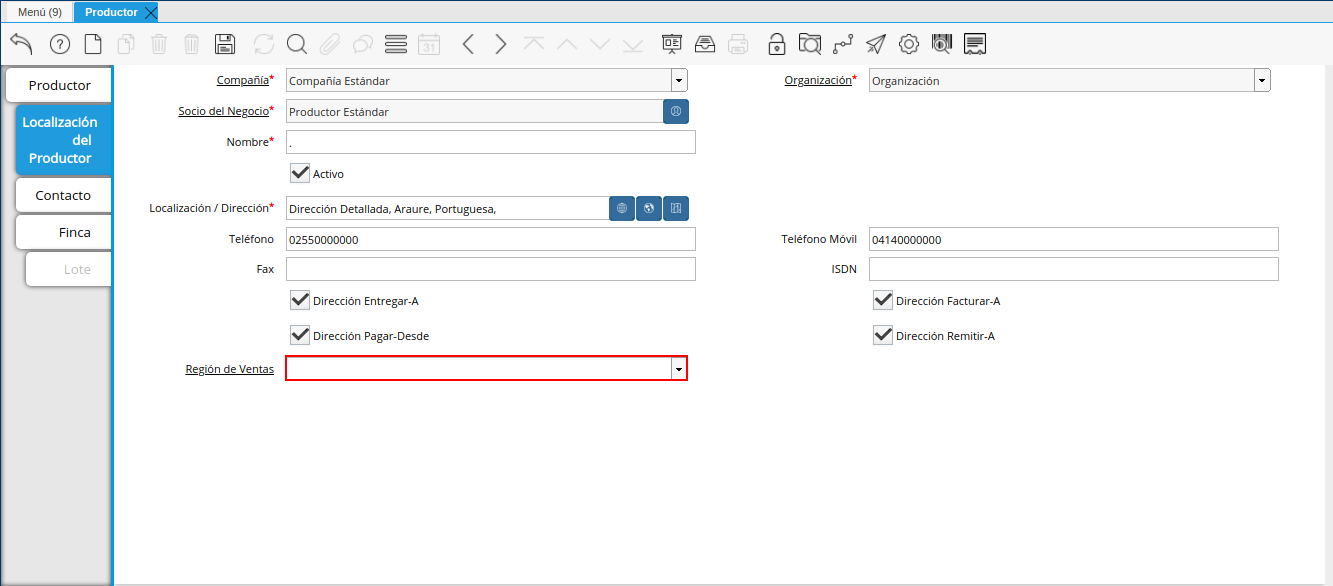The image size is (1333, 586).
Task: Click the parent record up chevron icon
Action: point(567,44)
